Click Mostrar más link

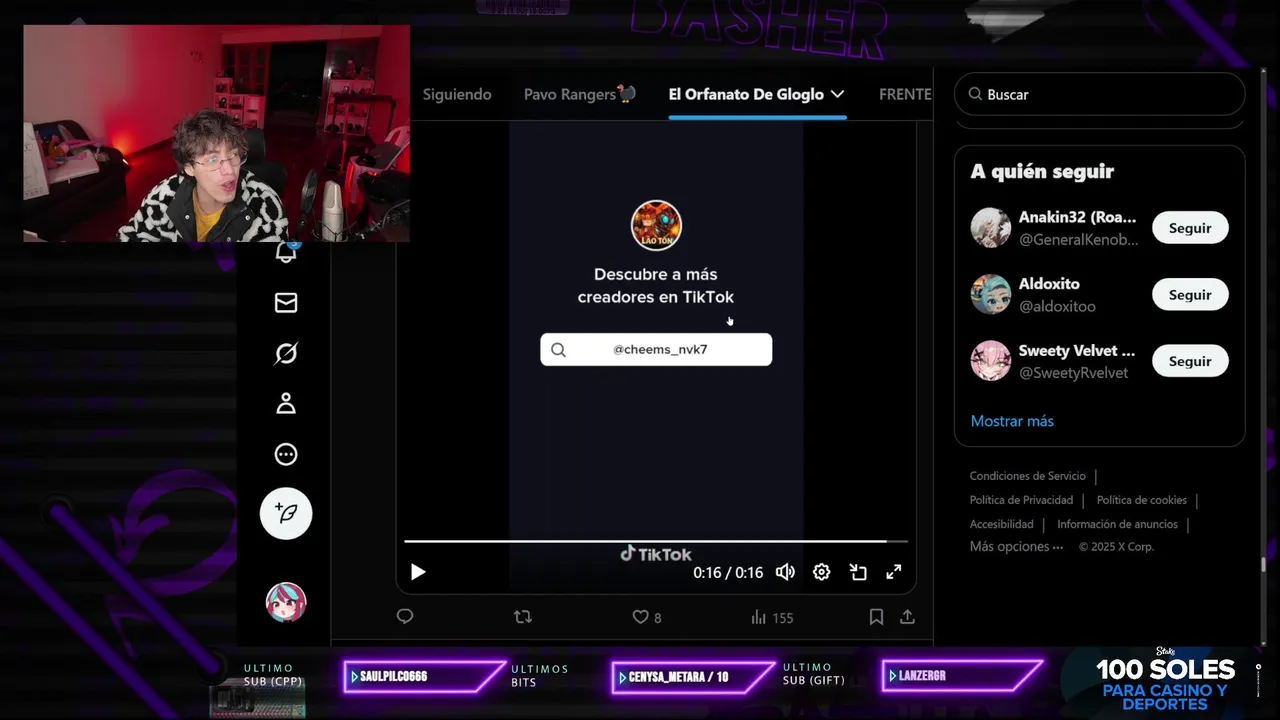point(1012,421)
